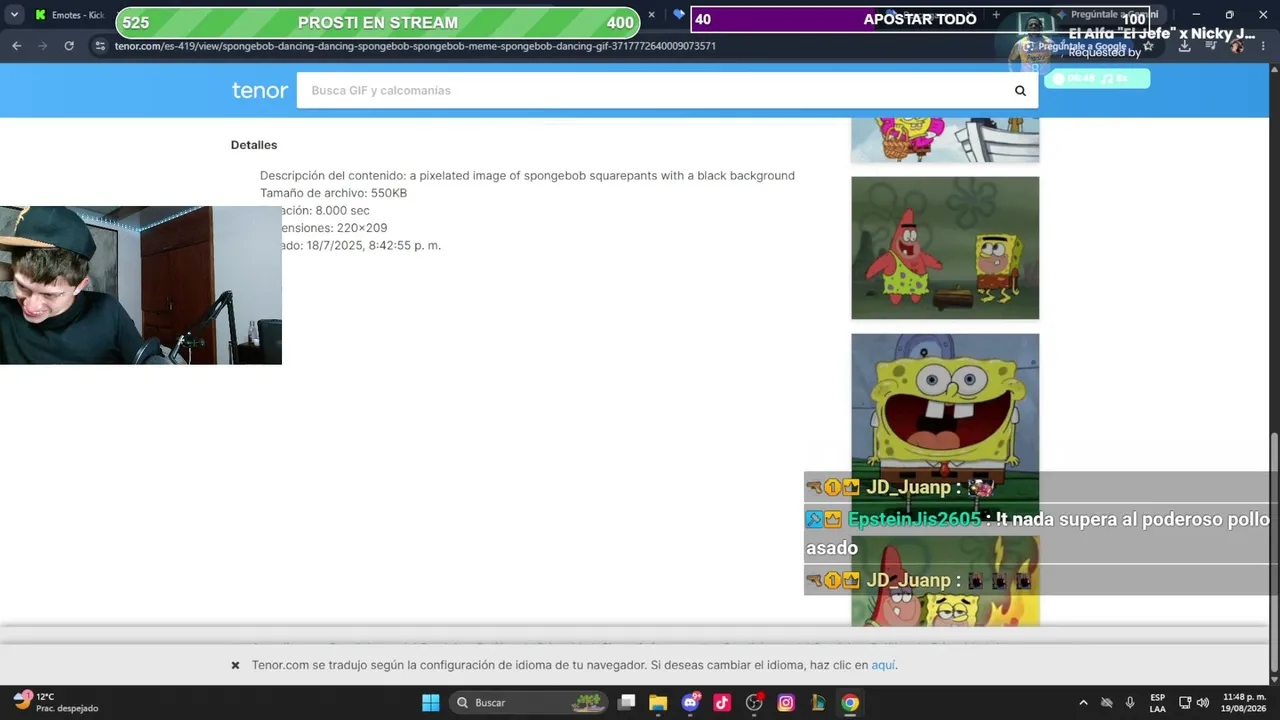
Task: Open the Patrick and SpongeBob treasure chest GIF
Action: point(945,248)
